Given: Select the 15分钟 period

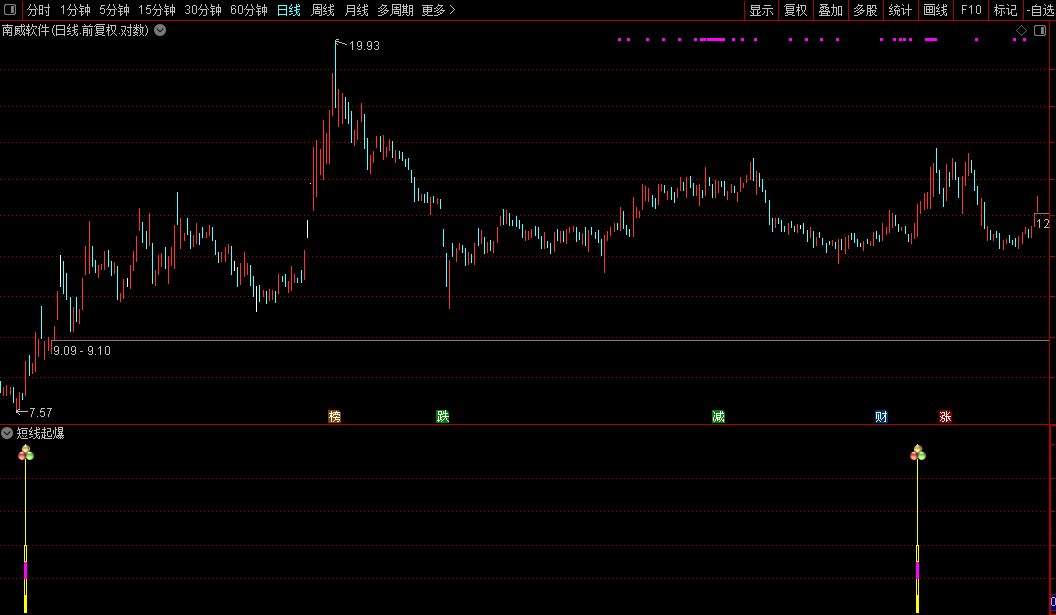Looking at the screenshot, I should pos(157,10).
